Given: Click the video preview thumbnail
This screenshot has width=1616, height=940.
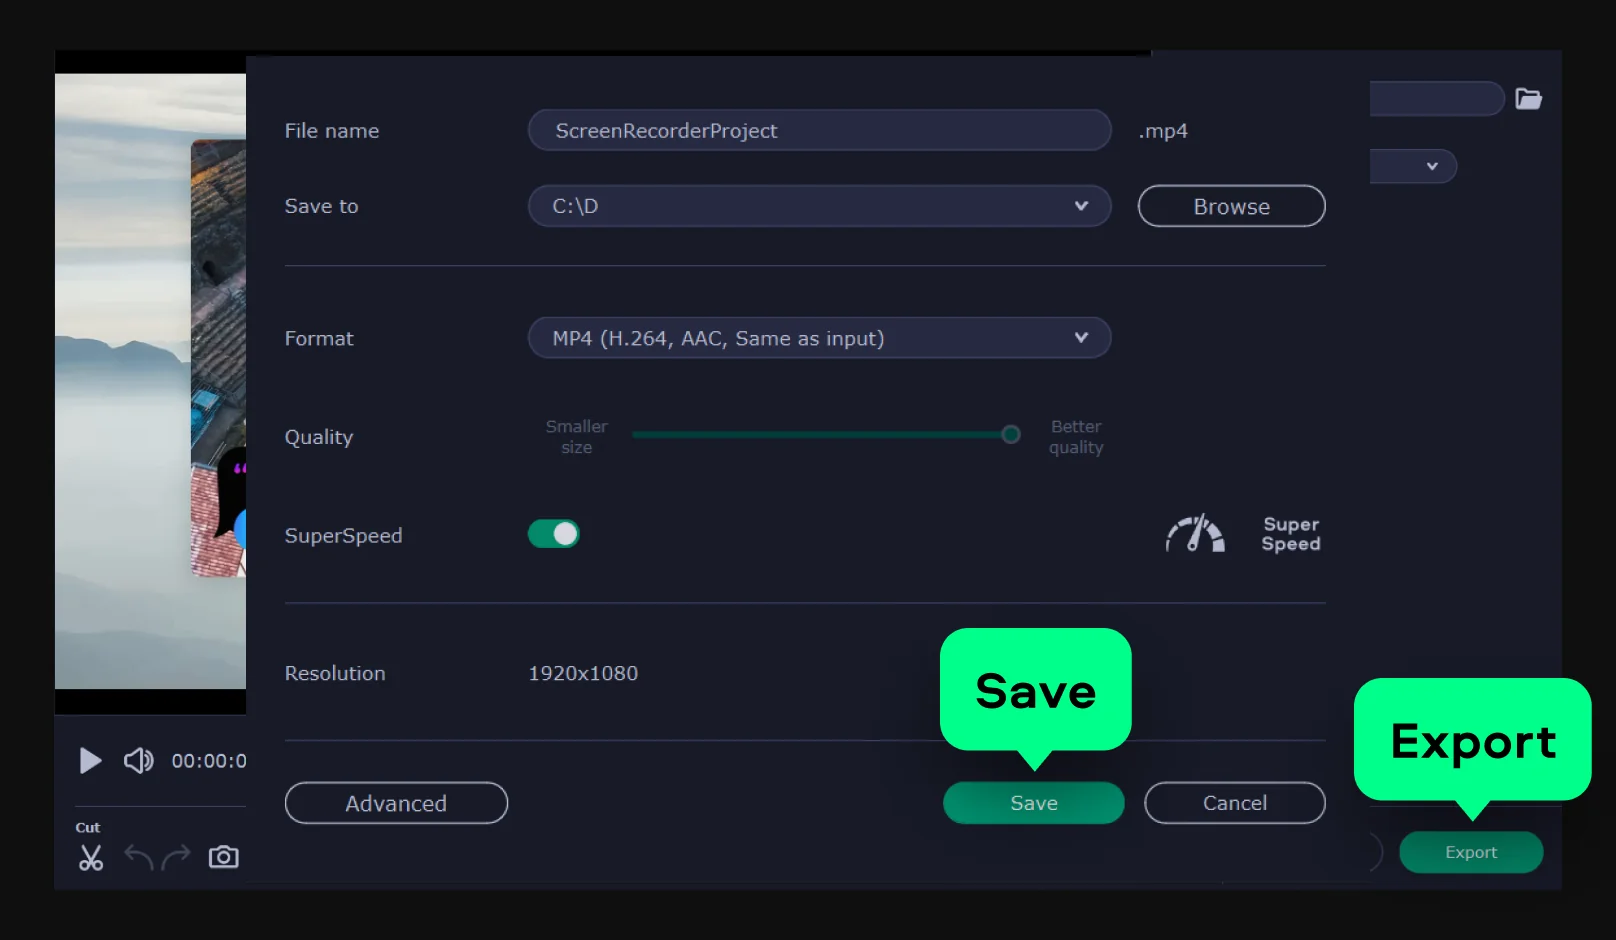Looking at the screenshot, I should [150, 381].
